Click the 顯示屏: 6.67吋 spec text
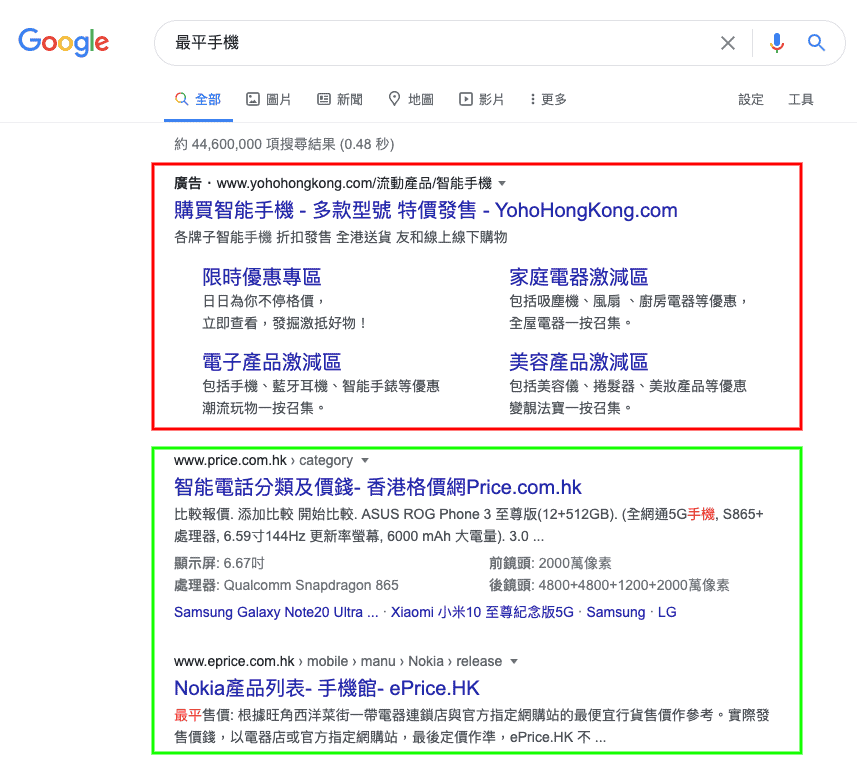The height and width of the screenshot is (768, 857). [219, 563]
